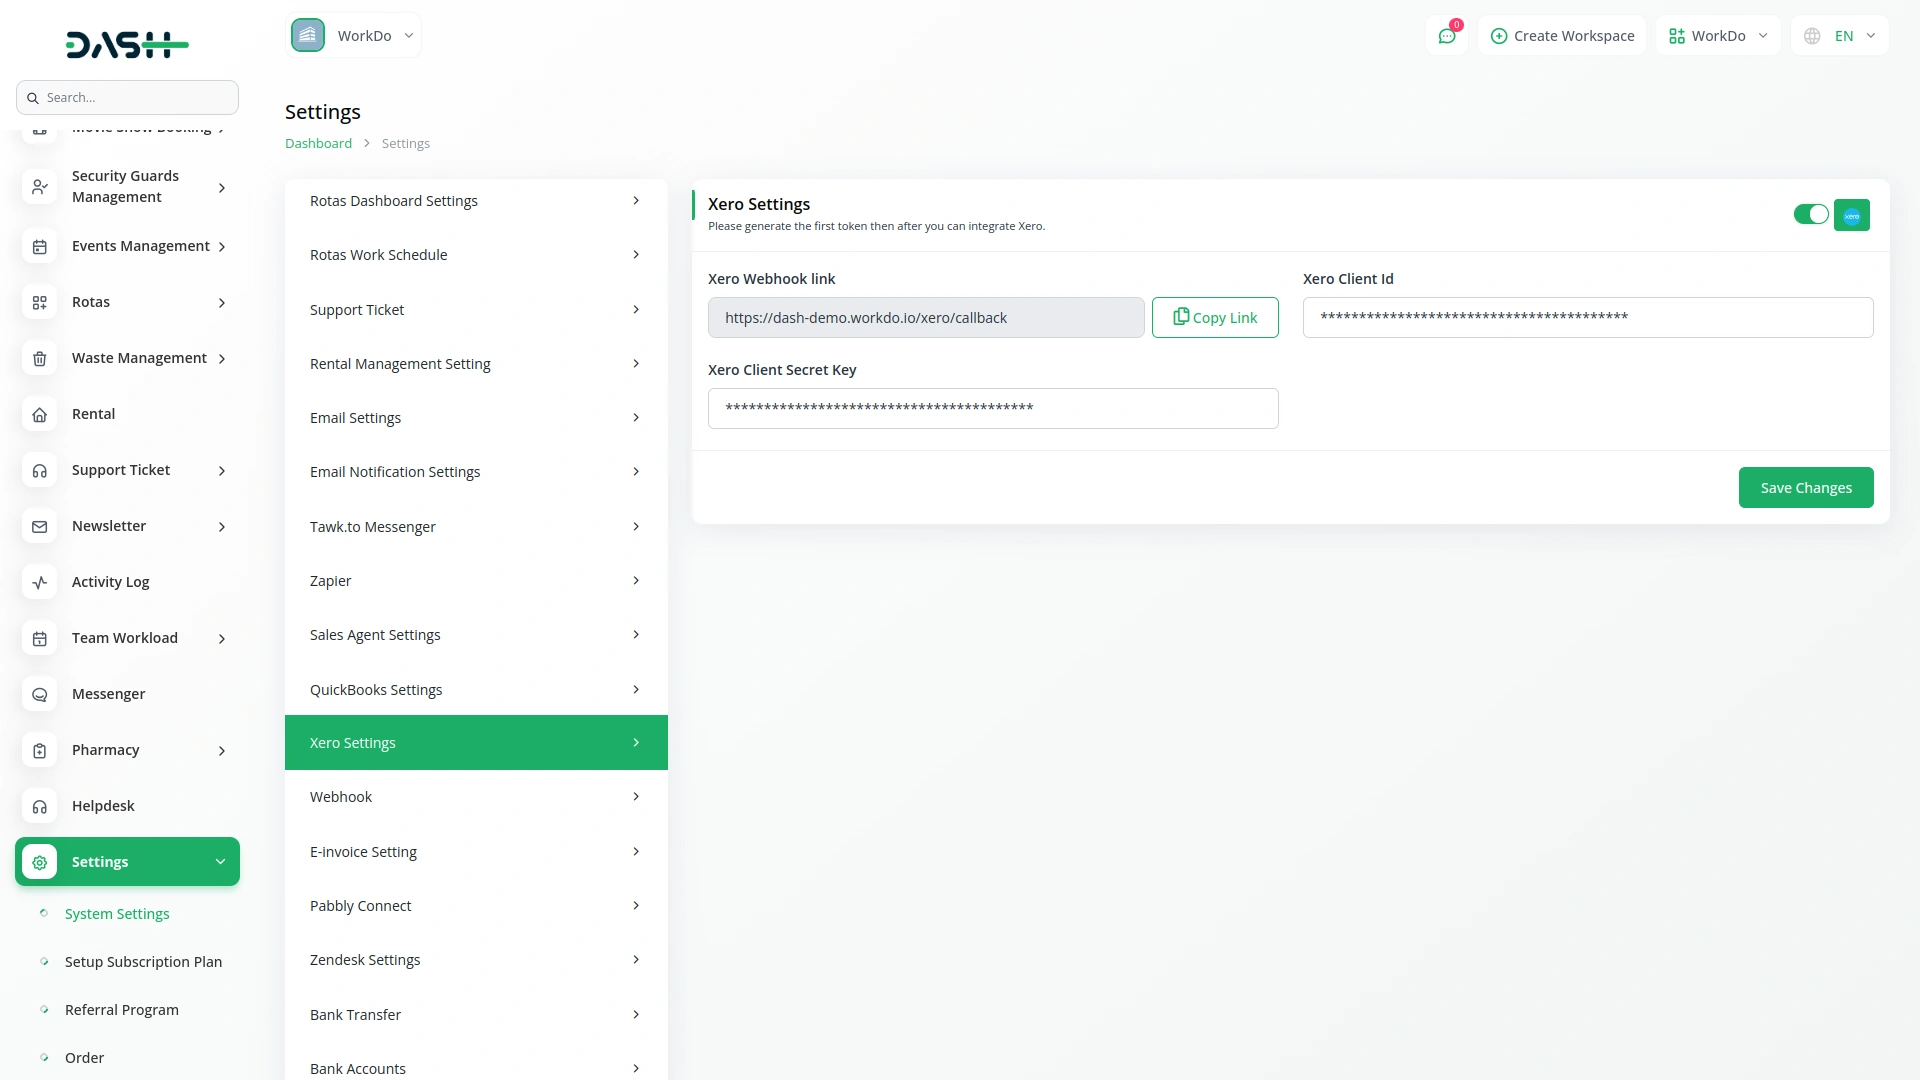Click the Copy Link button
The height and width of the screenshot is (1080, 1920).
click(1215, 317)
